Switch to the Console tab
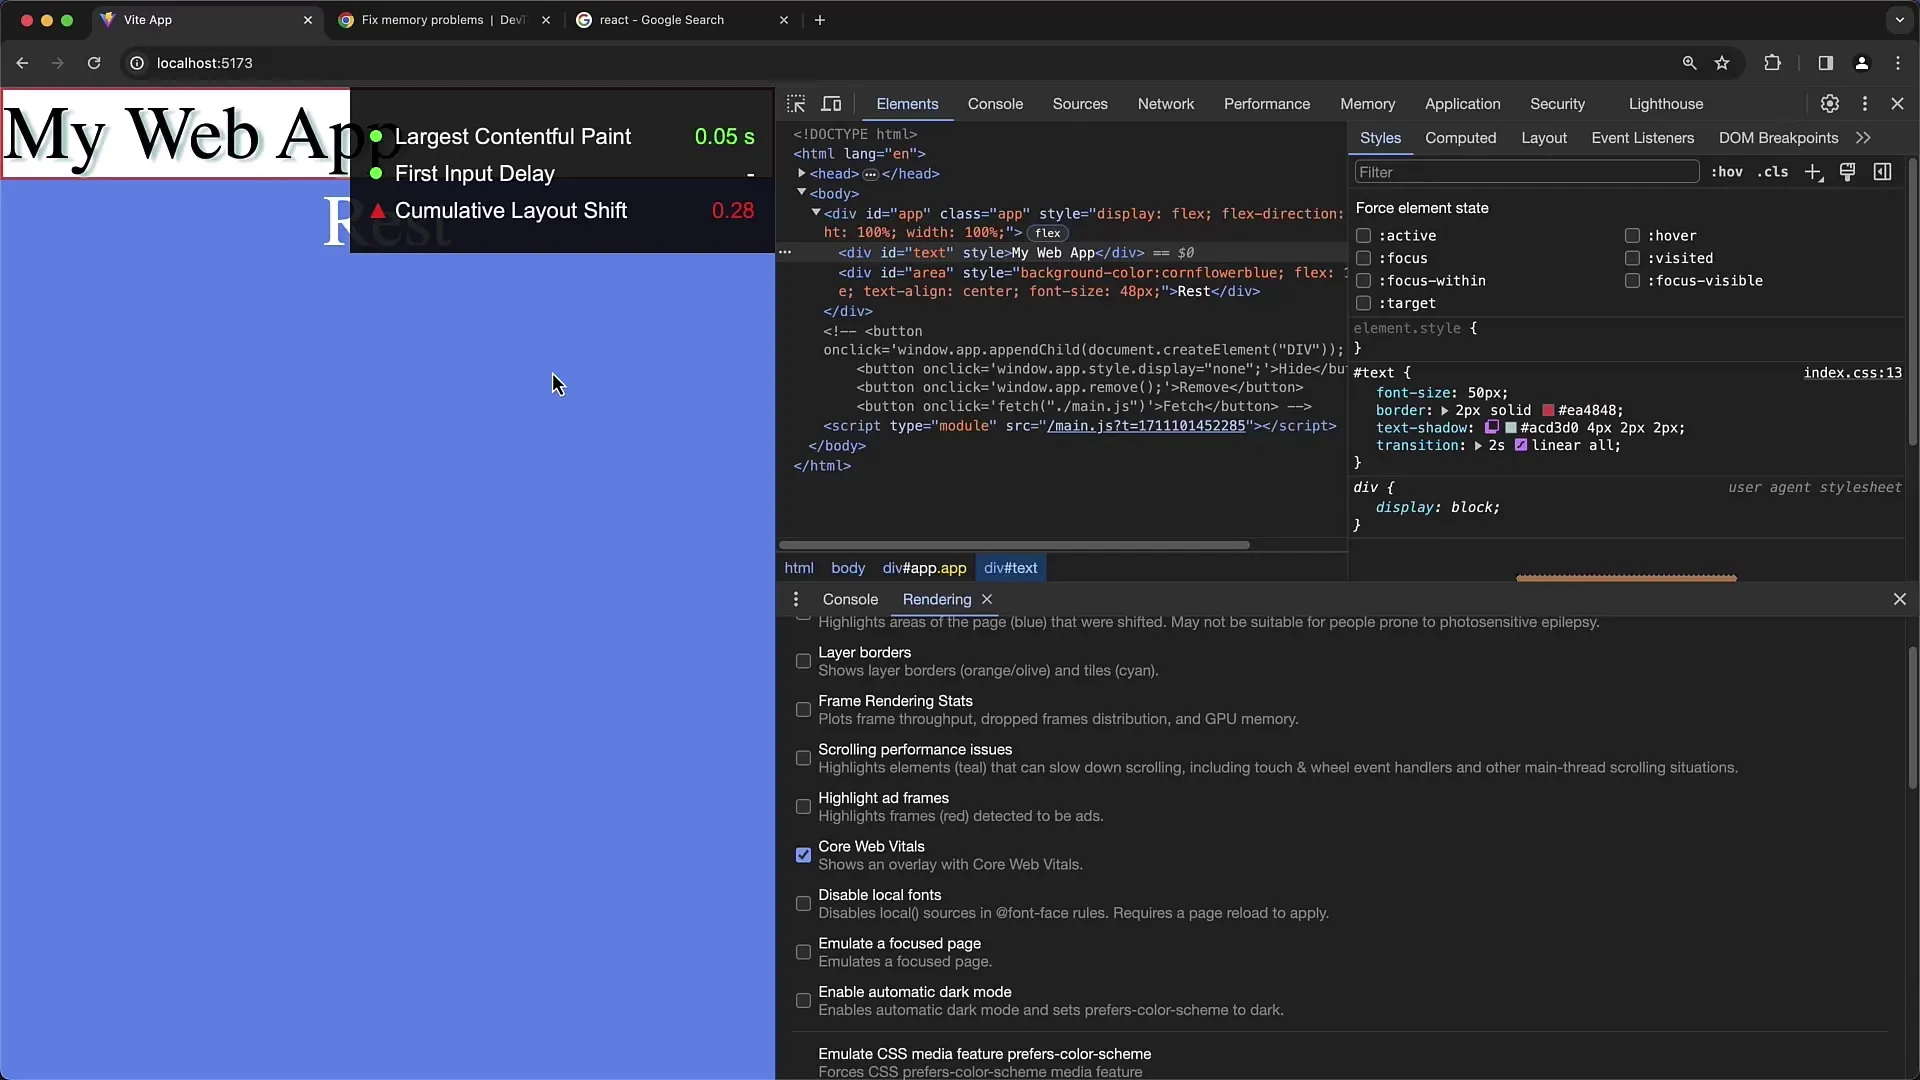Image resolution: width=1920 pixels, height=1080 pixels. 851,599
